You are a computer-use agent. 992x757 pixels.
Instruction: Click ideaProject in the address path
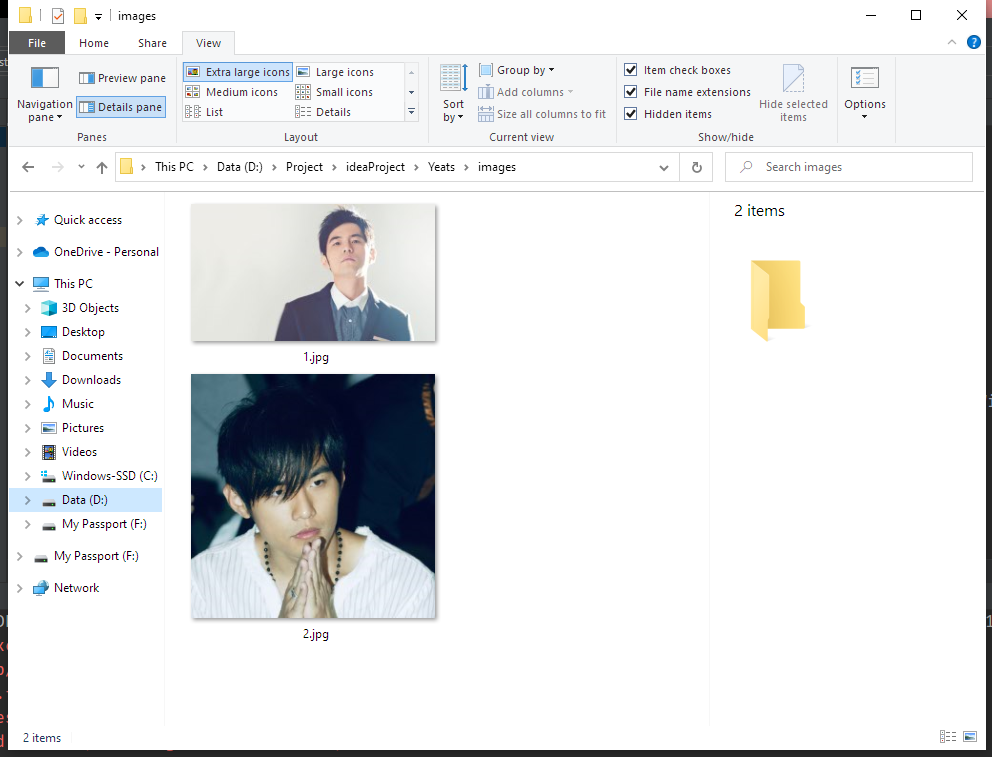(375, 167)
